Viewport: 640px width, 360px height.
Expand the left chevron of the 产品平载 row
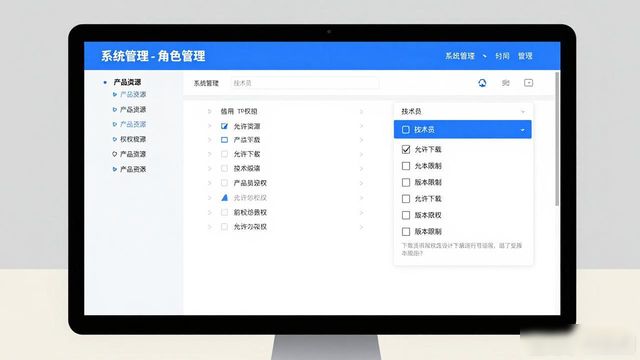(x=209, y=140)
